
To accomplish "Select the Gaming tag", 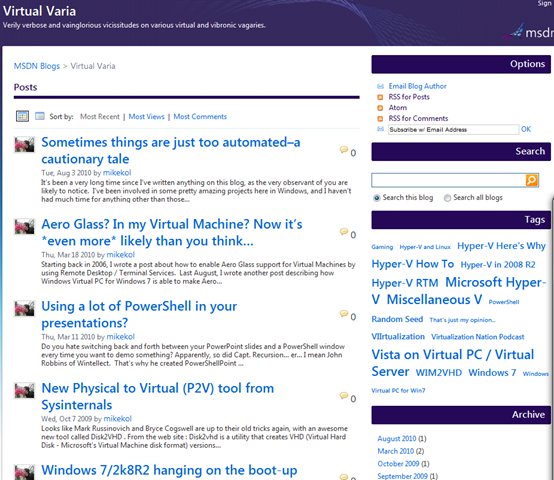I will 382,247.
